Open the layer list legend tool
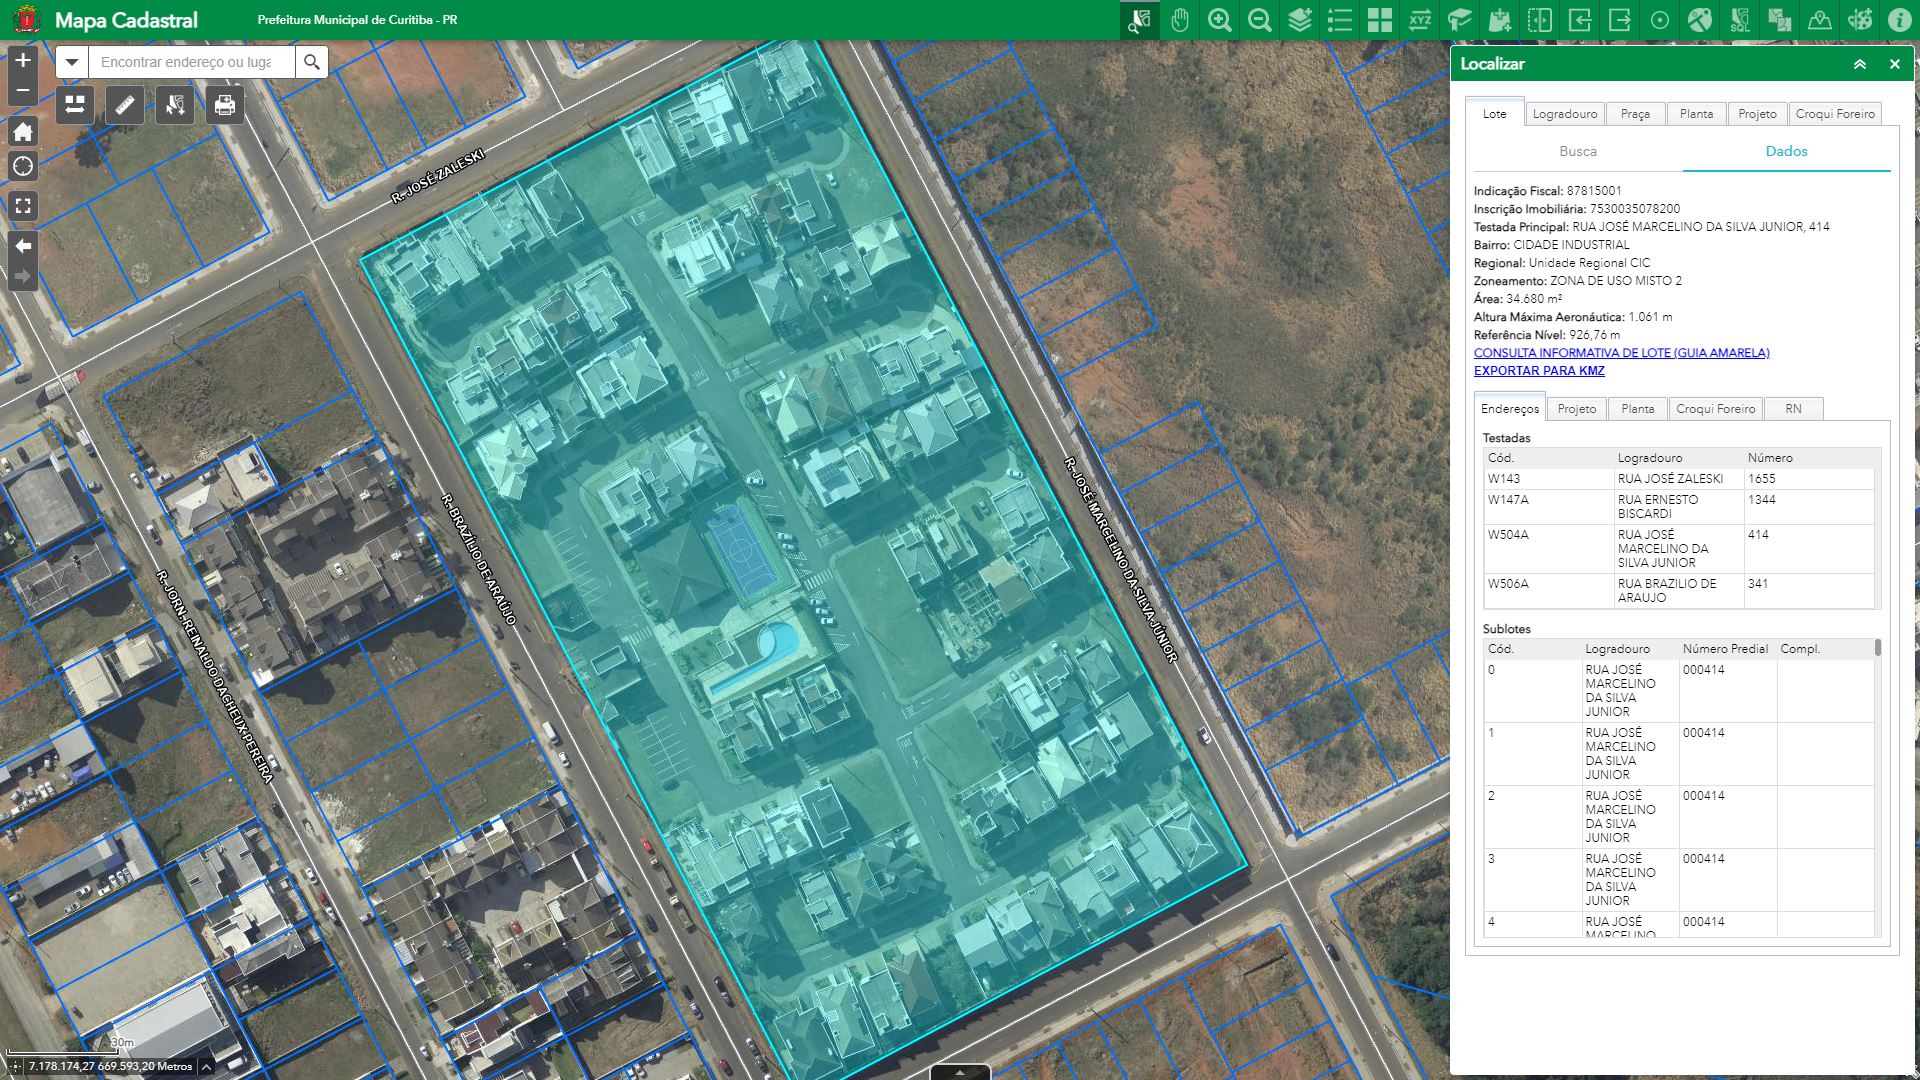 tap(1340, 20)
